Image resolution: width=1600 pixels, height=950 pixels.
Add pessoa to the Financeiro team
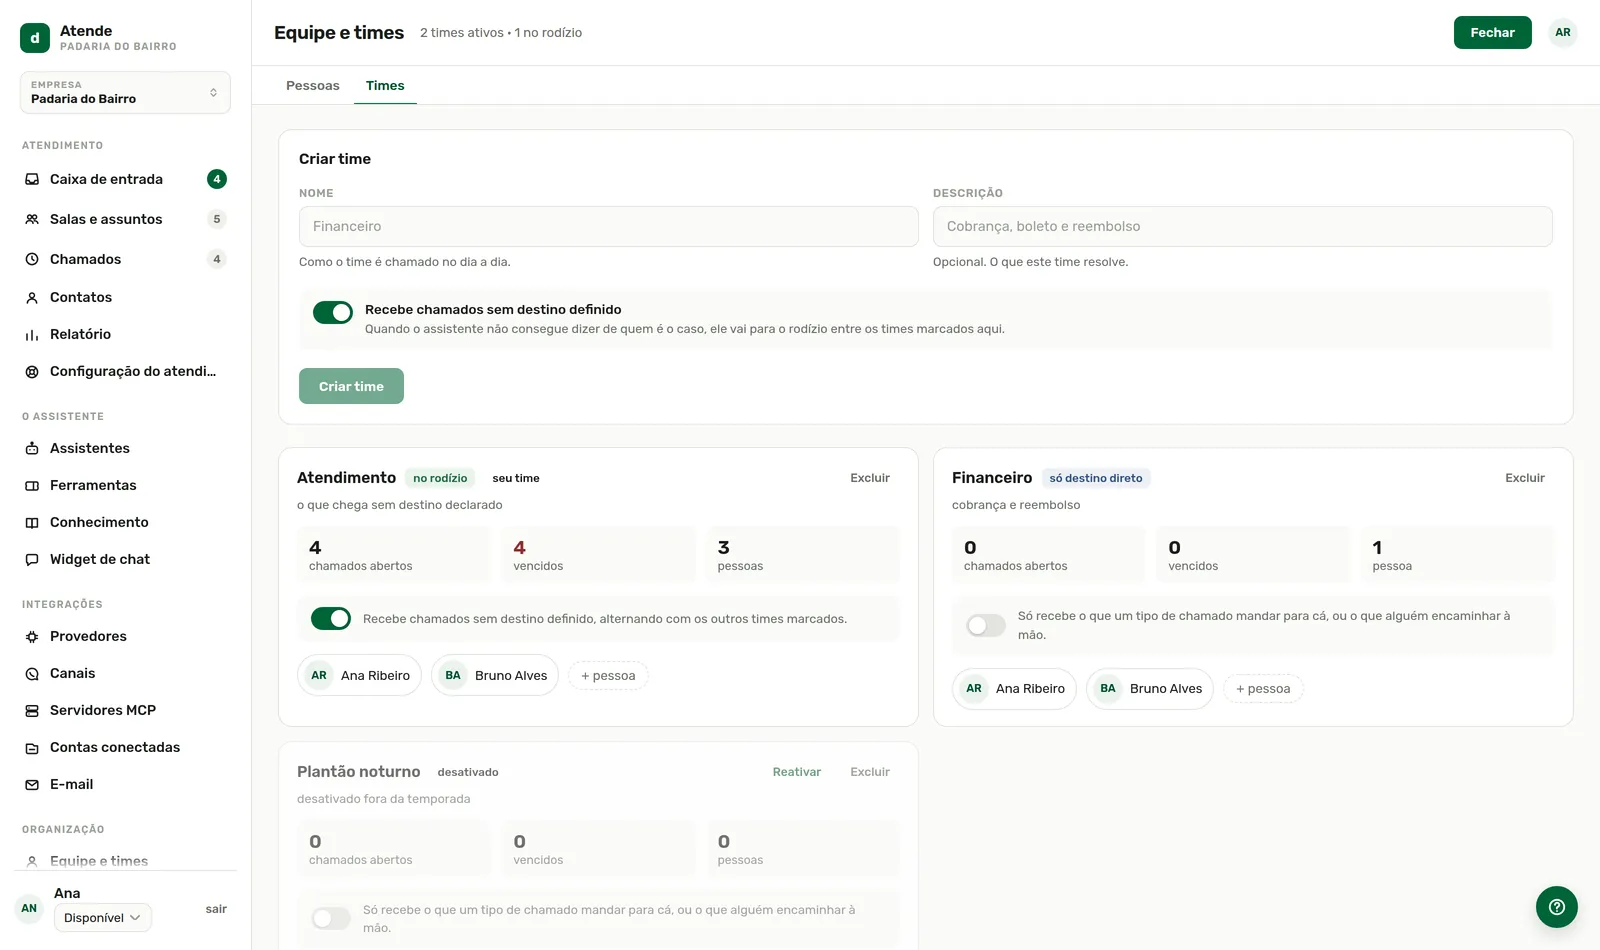pyautogui.click(x=1263, y=689)
